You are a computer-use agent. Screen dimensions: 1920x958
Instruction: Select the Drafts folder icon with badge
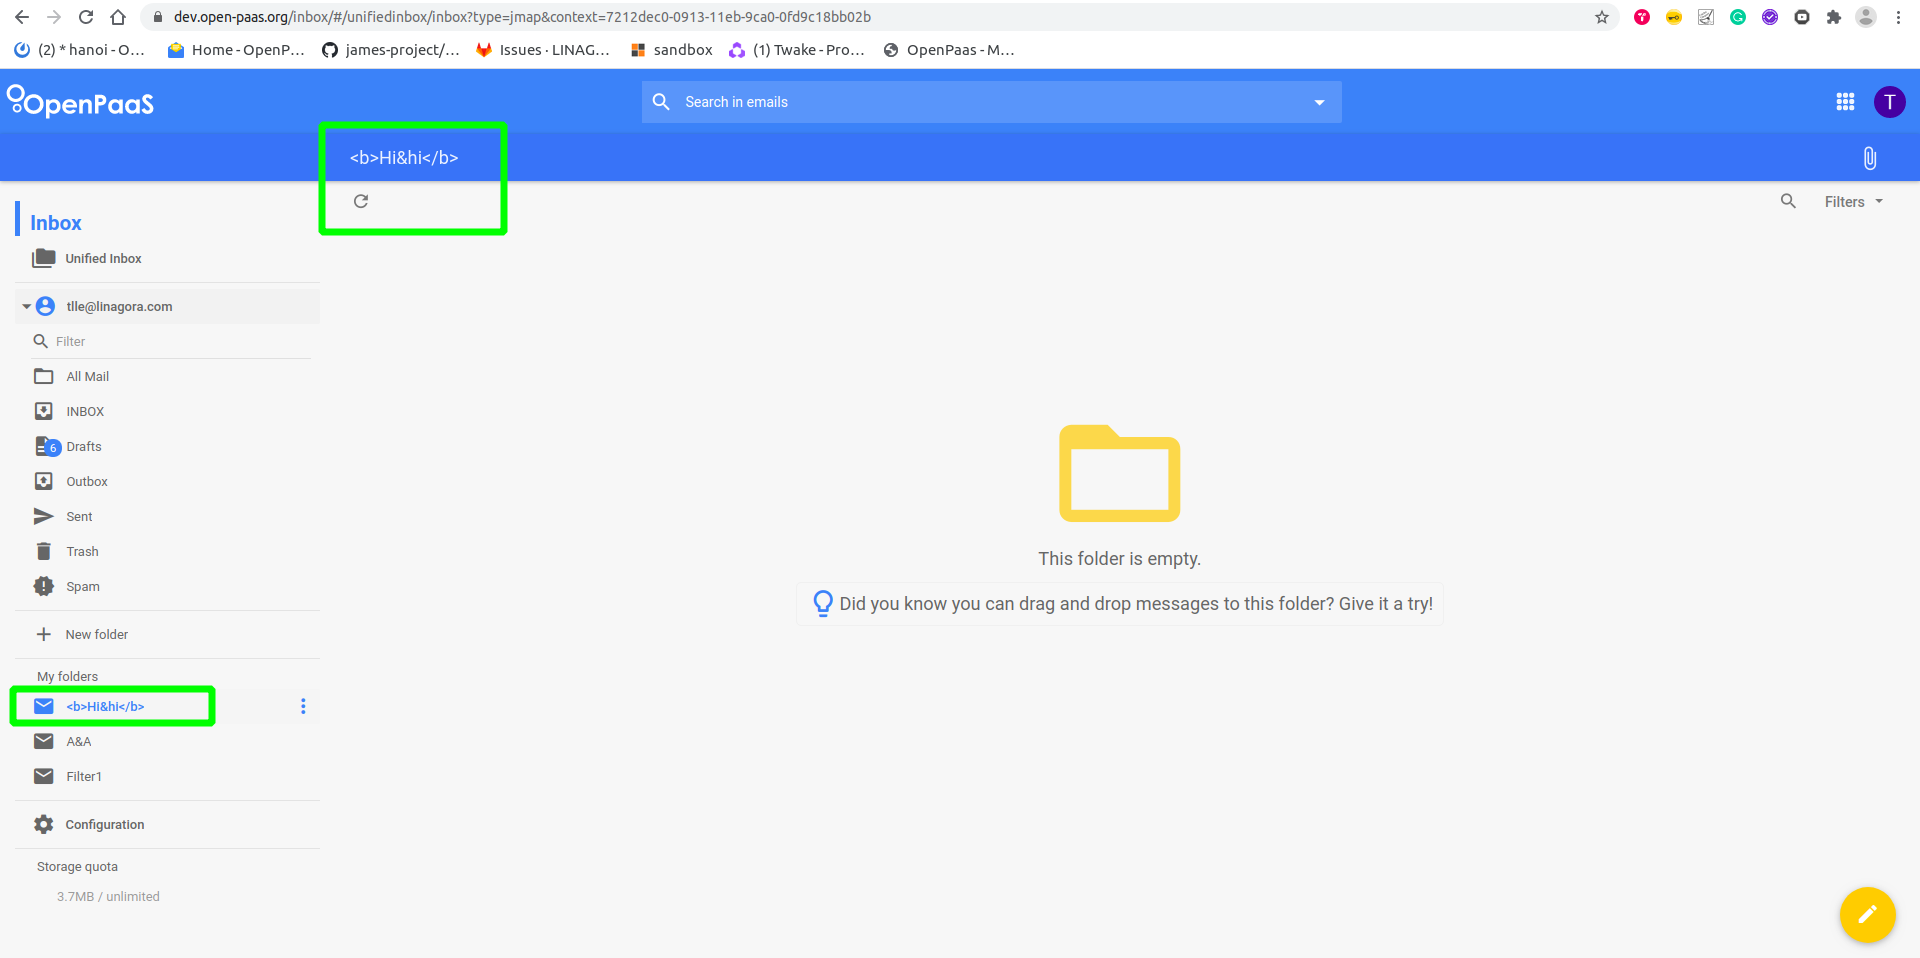point(46,446)
